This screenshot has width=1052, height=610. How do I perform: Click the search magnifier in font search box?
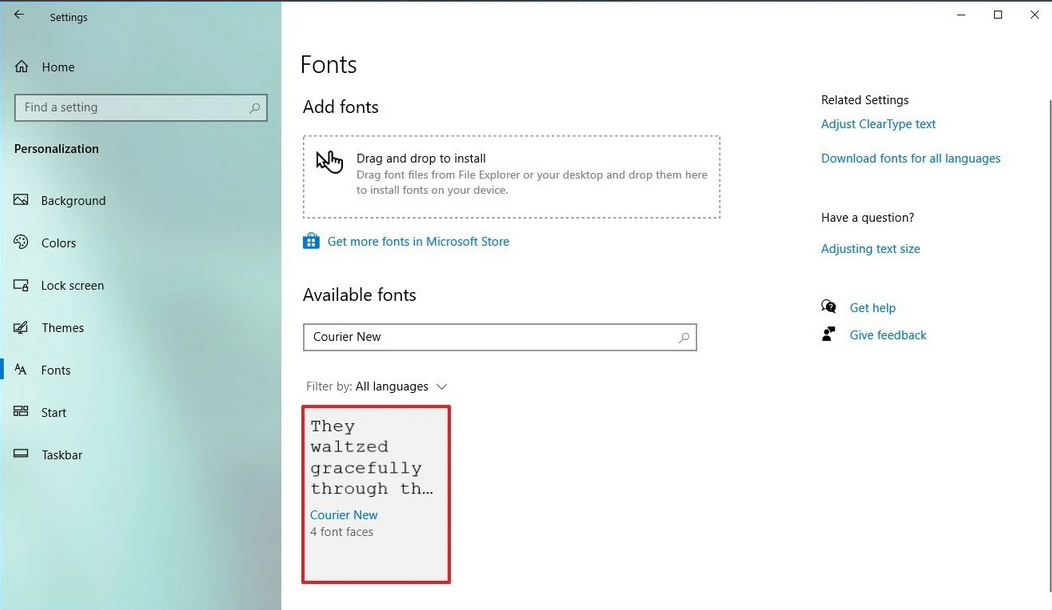(x=684, y=337)
